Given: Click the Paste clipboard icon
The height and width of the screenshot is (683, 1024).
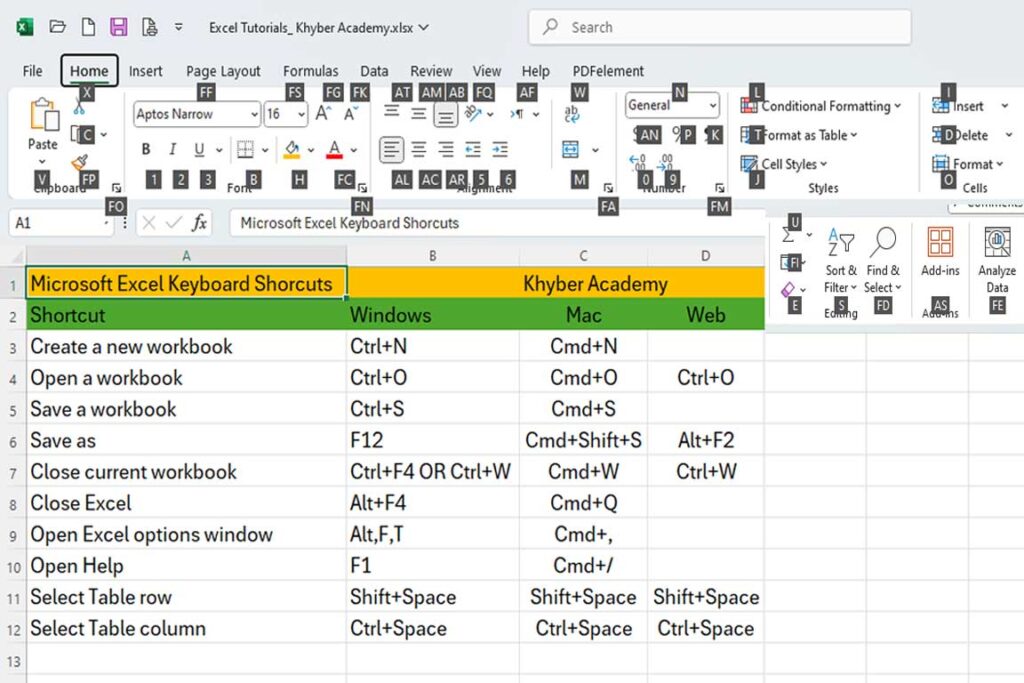Looking at the screenshot, I should (x=43, y=115).
